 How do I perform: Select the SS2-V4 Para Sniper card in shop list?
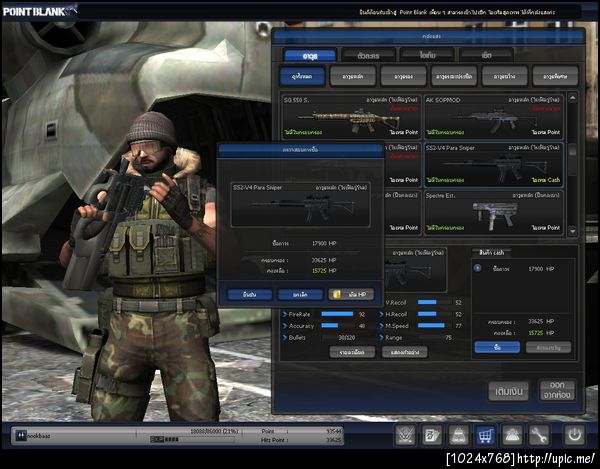(x=493, y=164)
